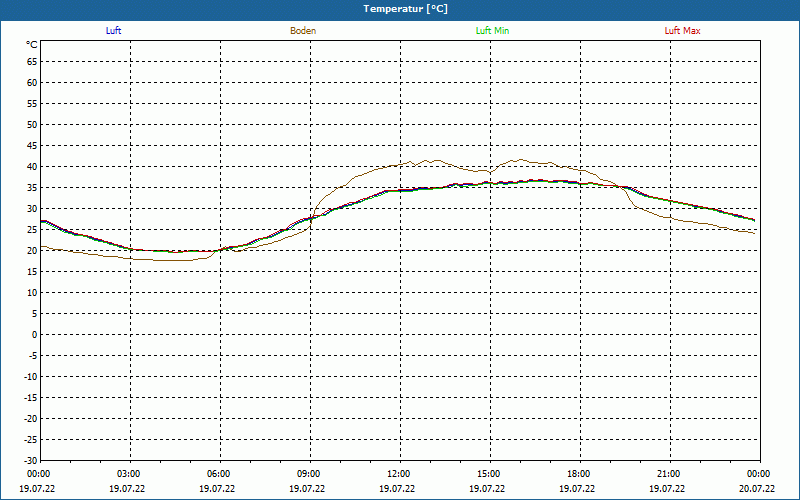Image resolution: width=800 pixels, height=500 pixels.
Task: Click the 25 y-axis value
Action: [32, 230]
